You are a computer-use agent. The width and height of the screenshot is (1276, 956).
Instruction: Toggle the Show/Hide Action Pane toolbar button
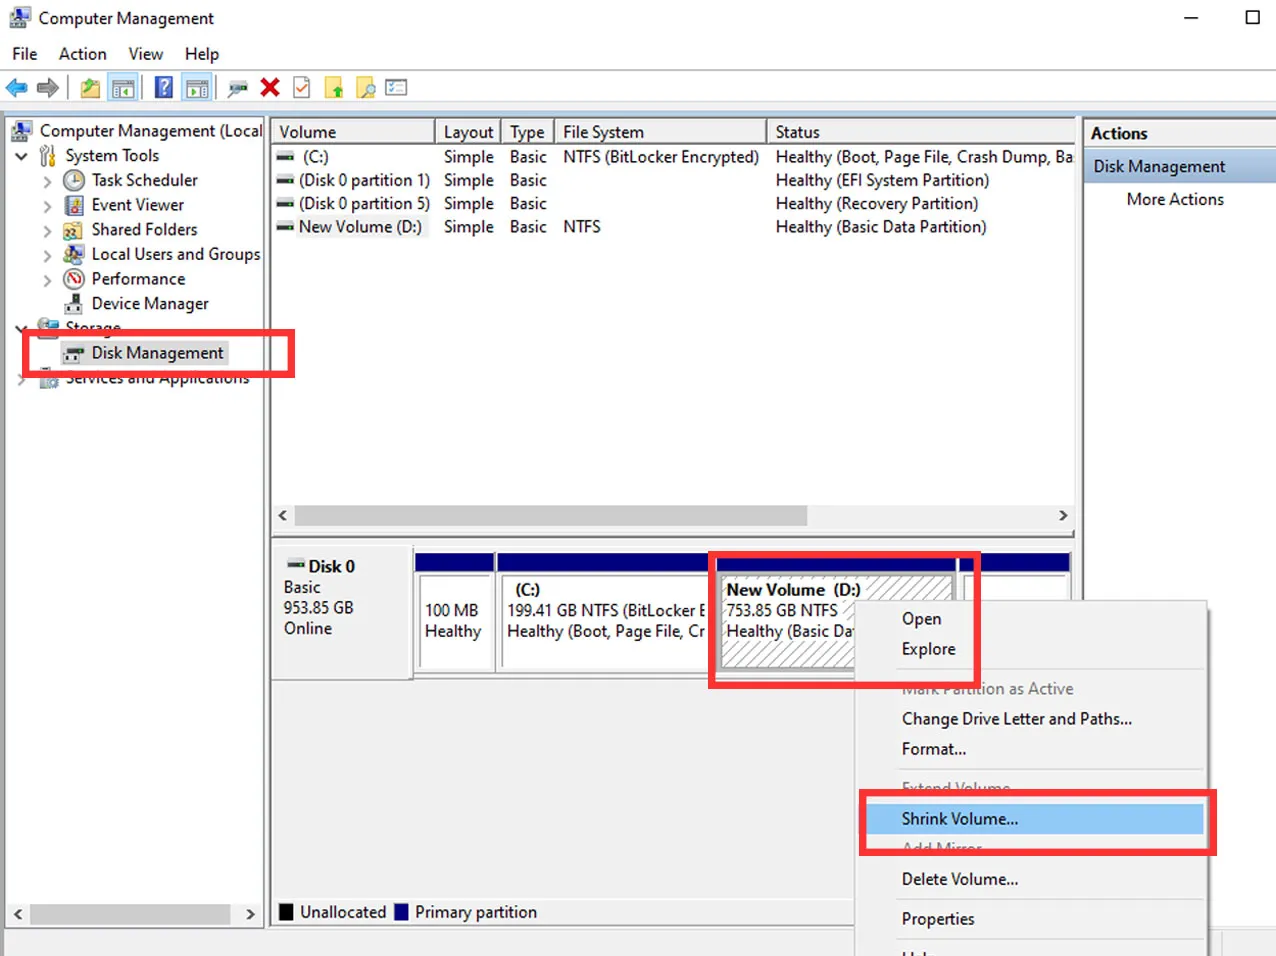tap(197, 88)
